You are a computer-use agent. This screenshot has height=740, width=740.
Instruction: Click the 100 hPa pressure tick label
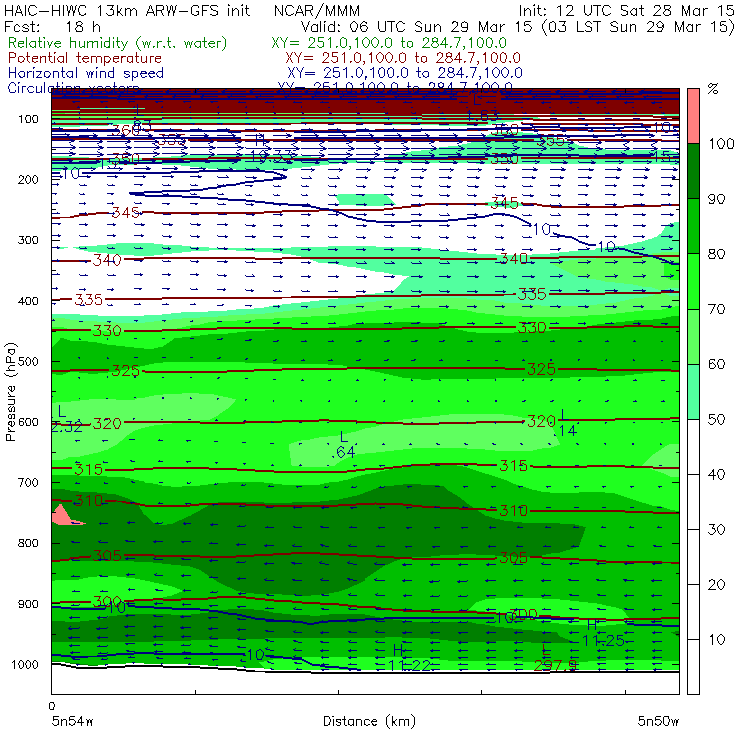[28, 119]
